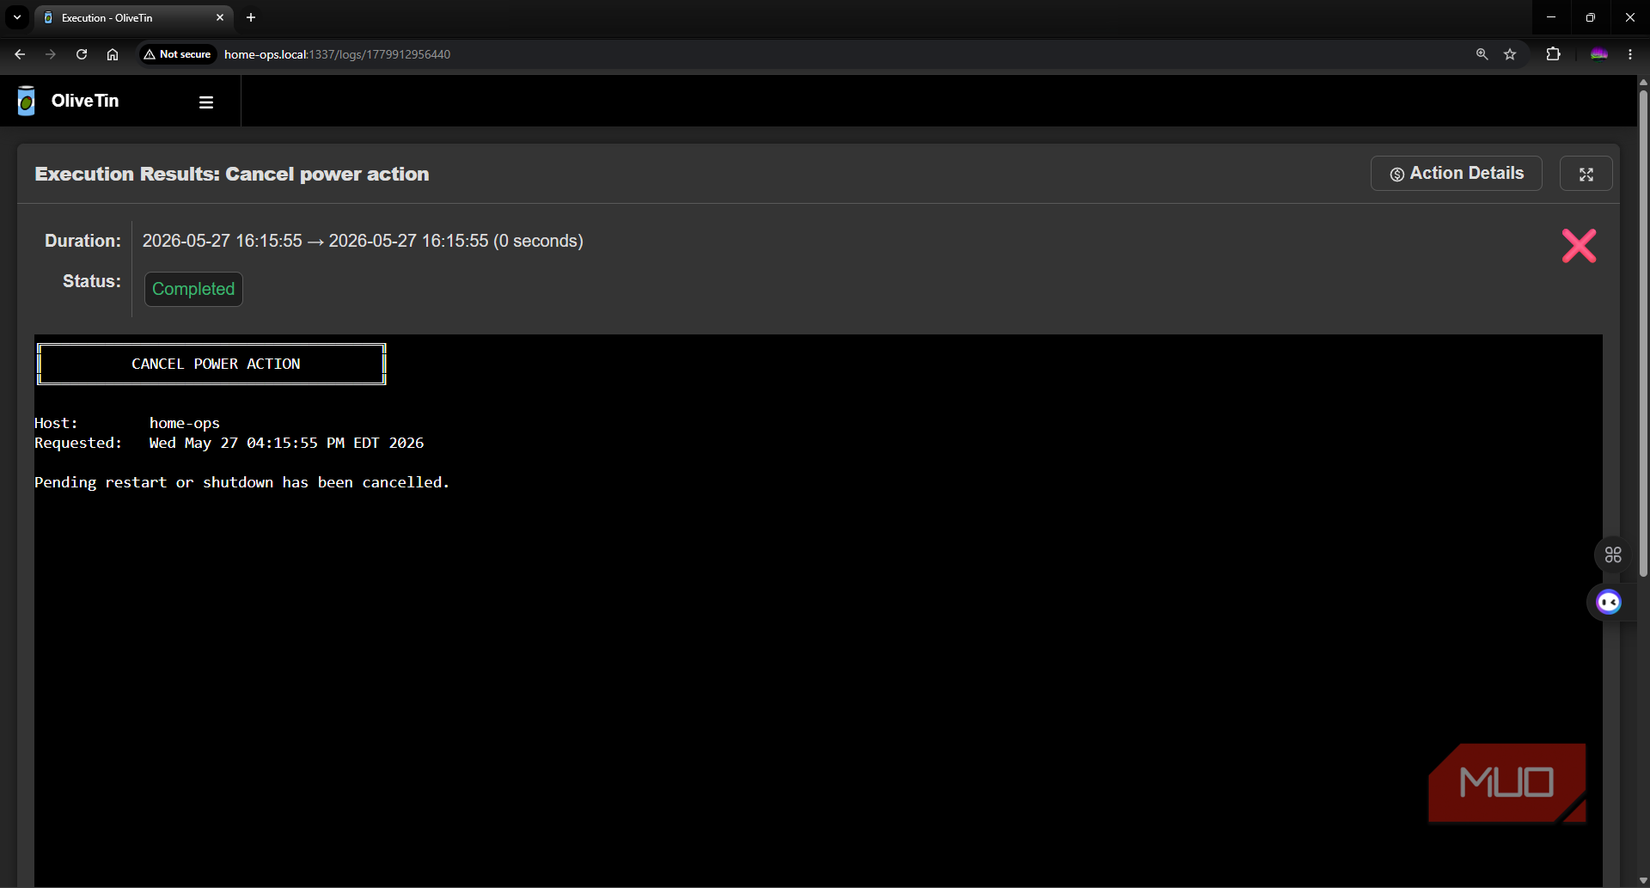Open the OliveTin hamburger menu
The height and width of the screenshot is (888, 1650).
pyautogui.click(x=206, y=102)
